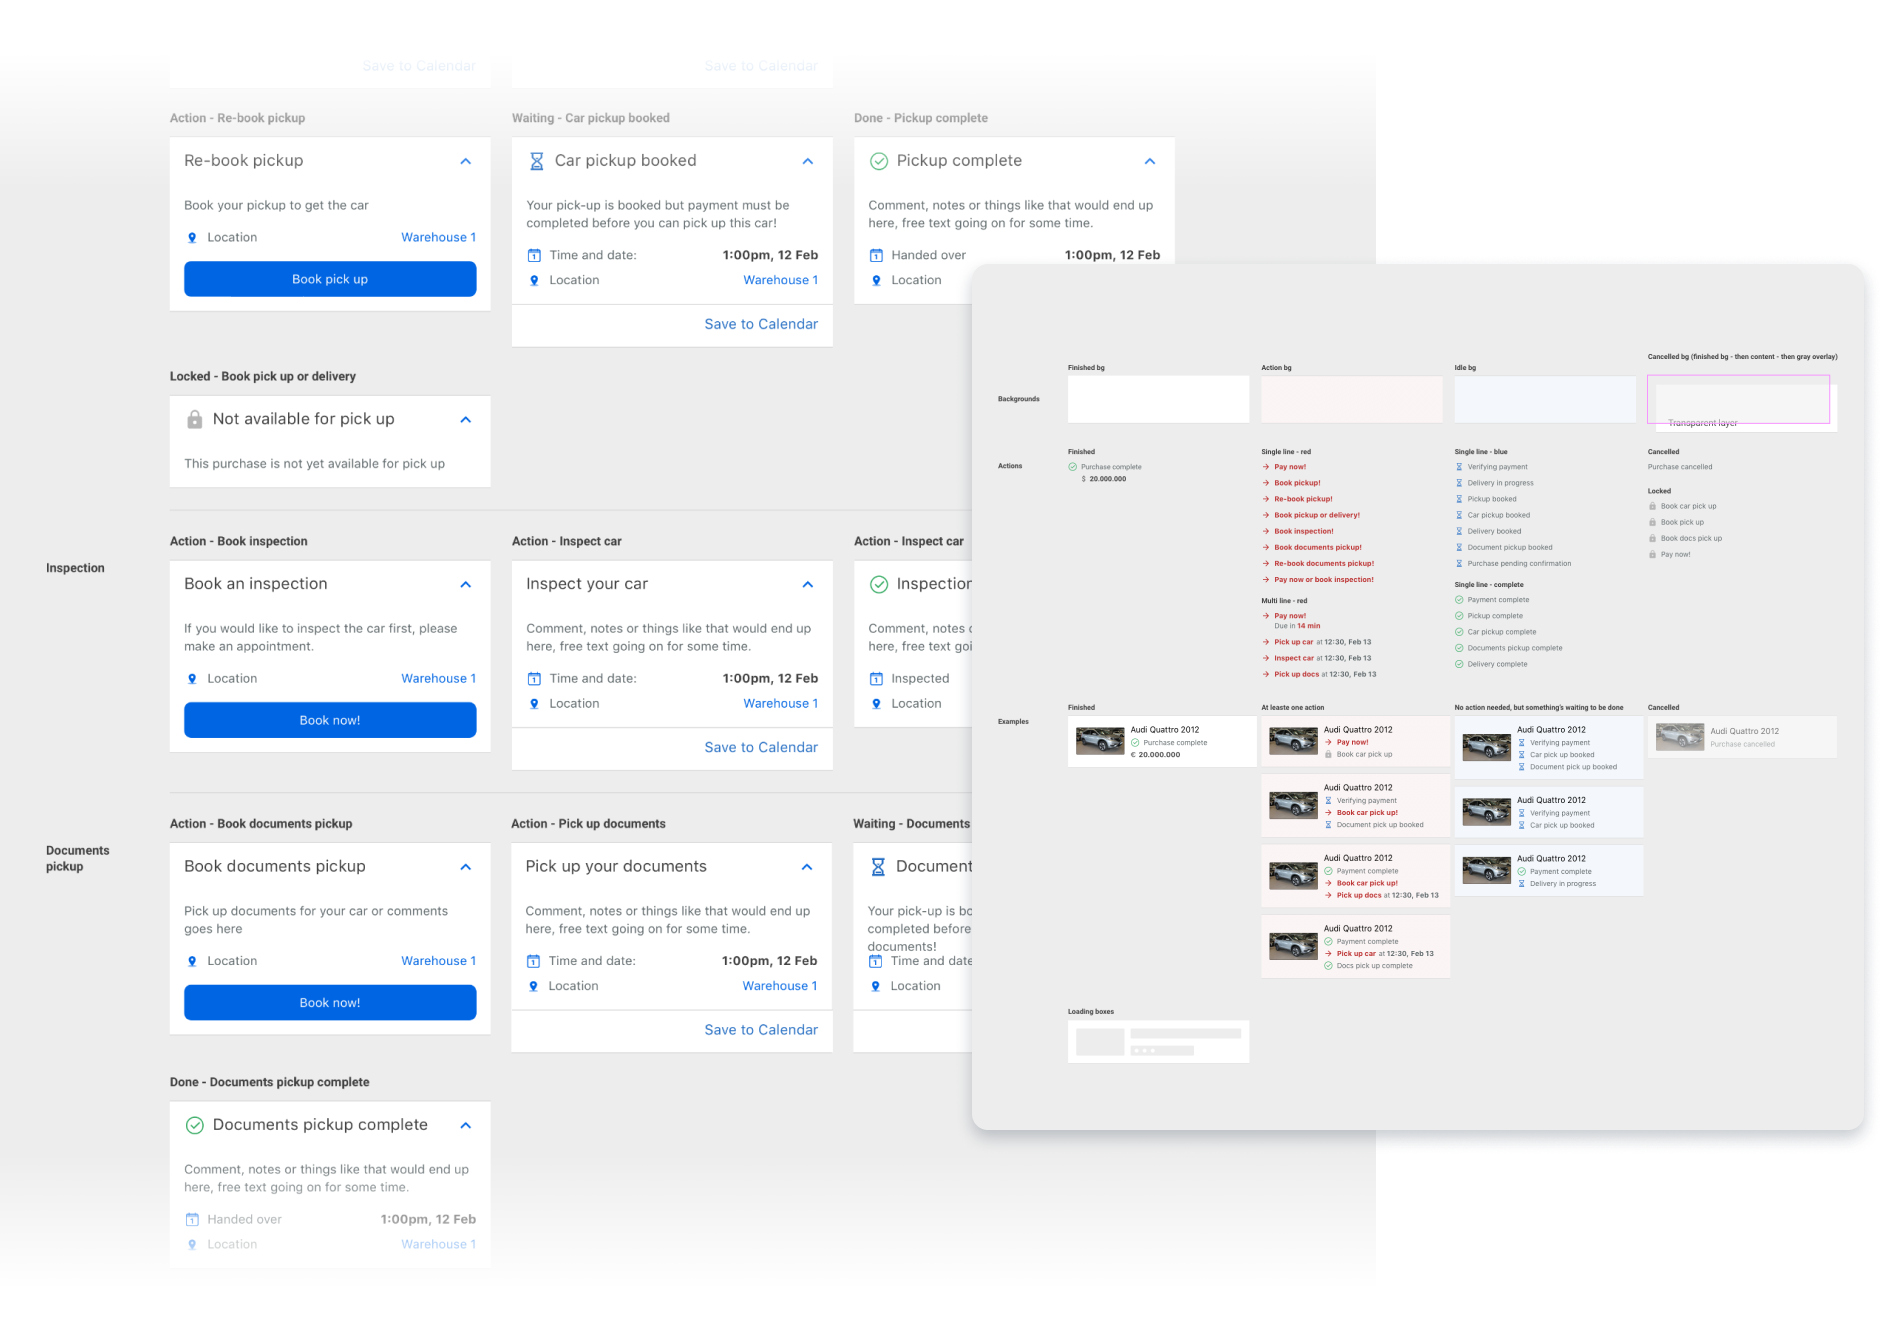Image resolution: width=1882 pixels, height=1342 pixels.
Task: Open Warehouse 1 link in Pick up your documents card
Action: click(779, 986)
